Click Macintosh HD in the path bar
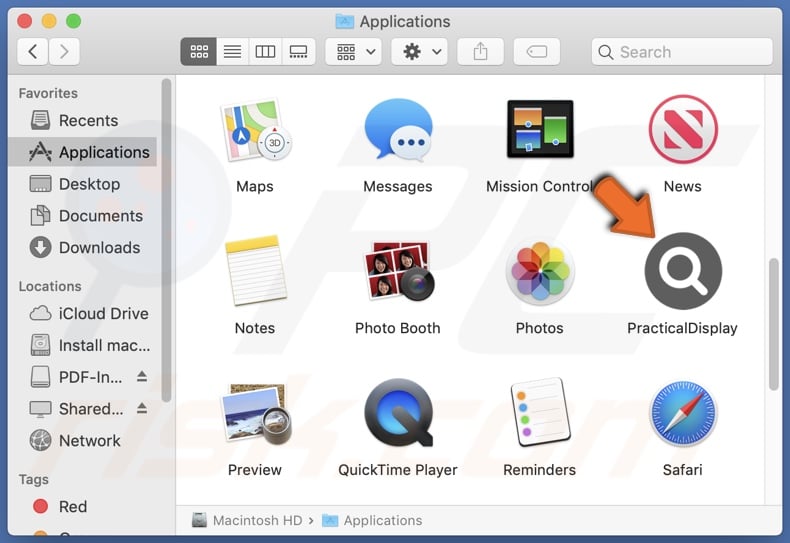Image resolution: width=790 pixels, height=543 pixels. (x=247, y=520)
